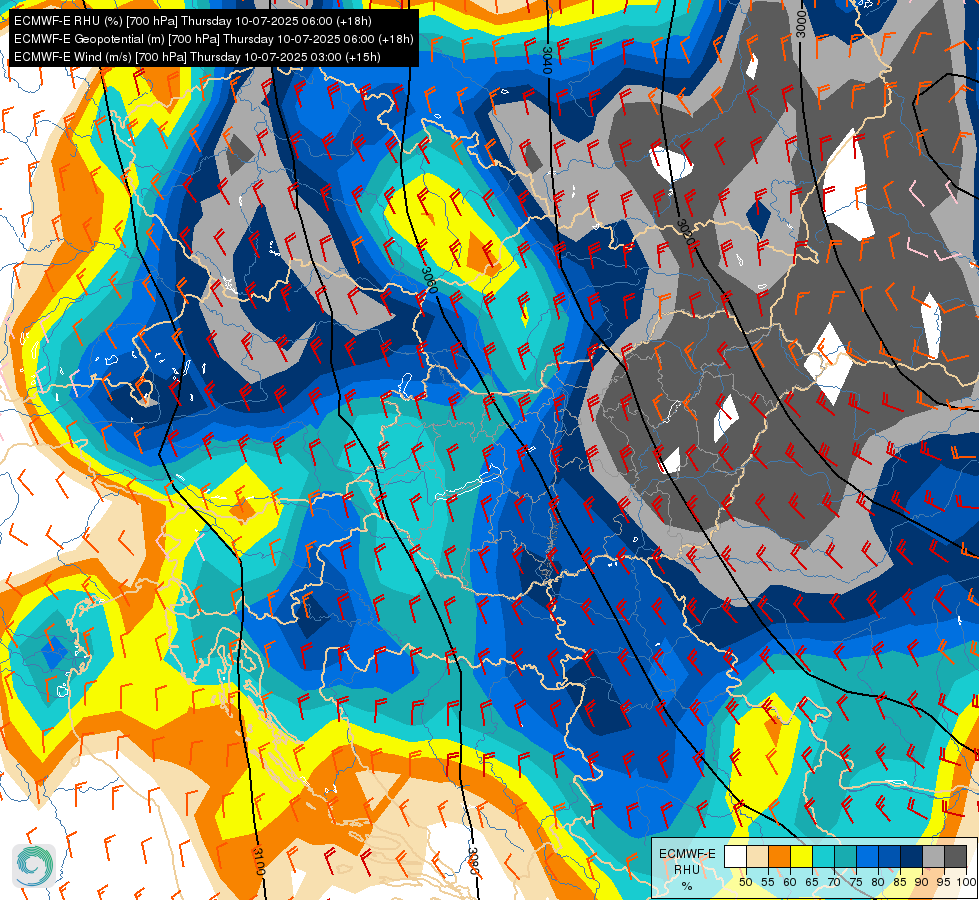
Task: Click the legend tick value 65
Action: click(x=812, y=883)
